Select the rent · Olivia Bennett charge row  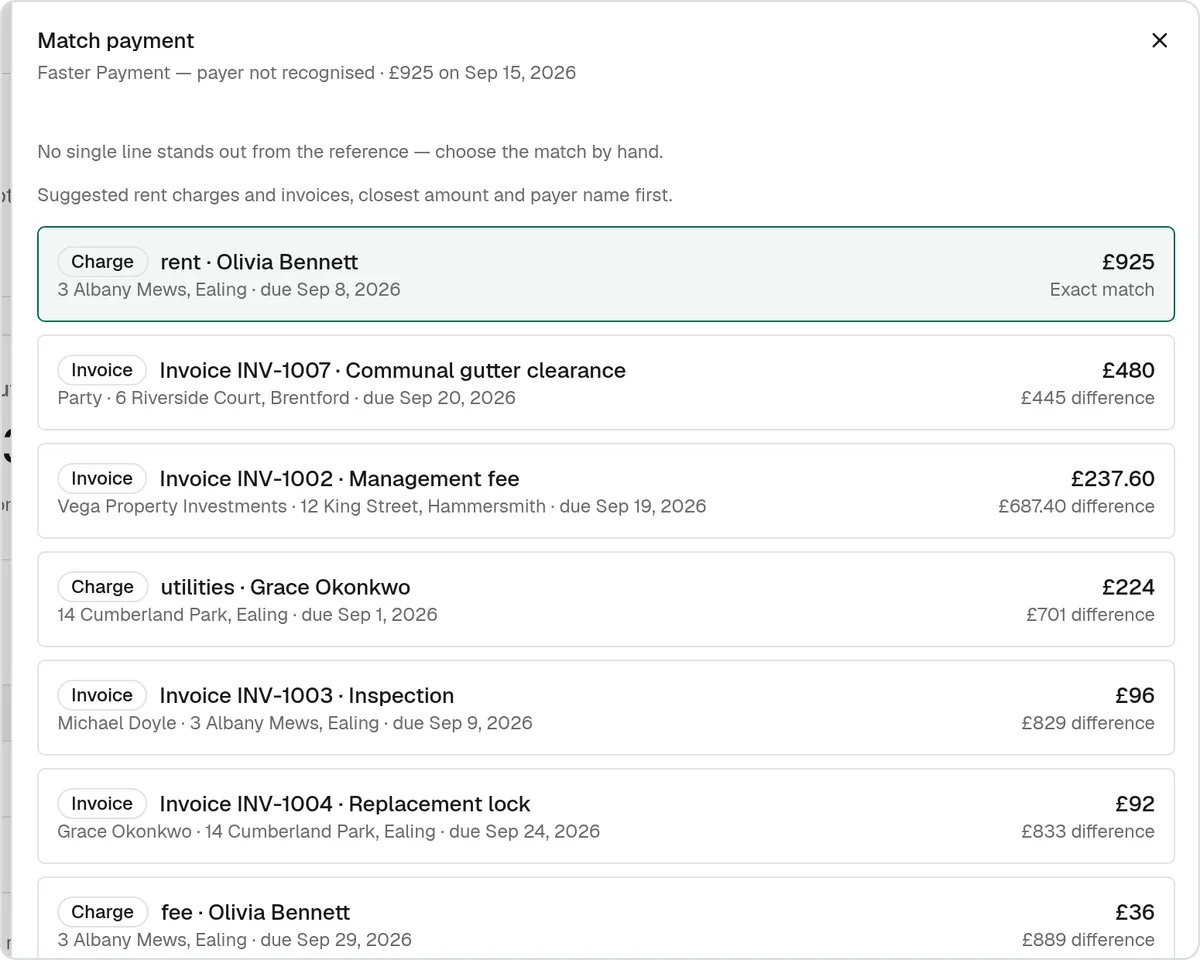(606, 274)
